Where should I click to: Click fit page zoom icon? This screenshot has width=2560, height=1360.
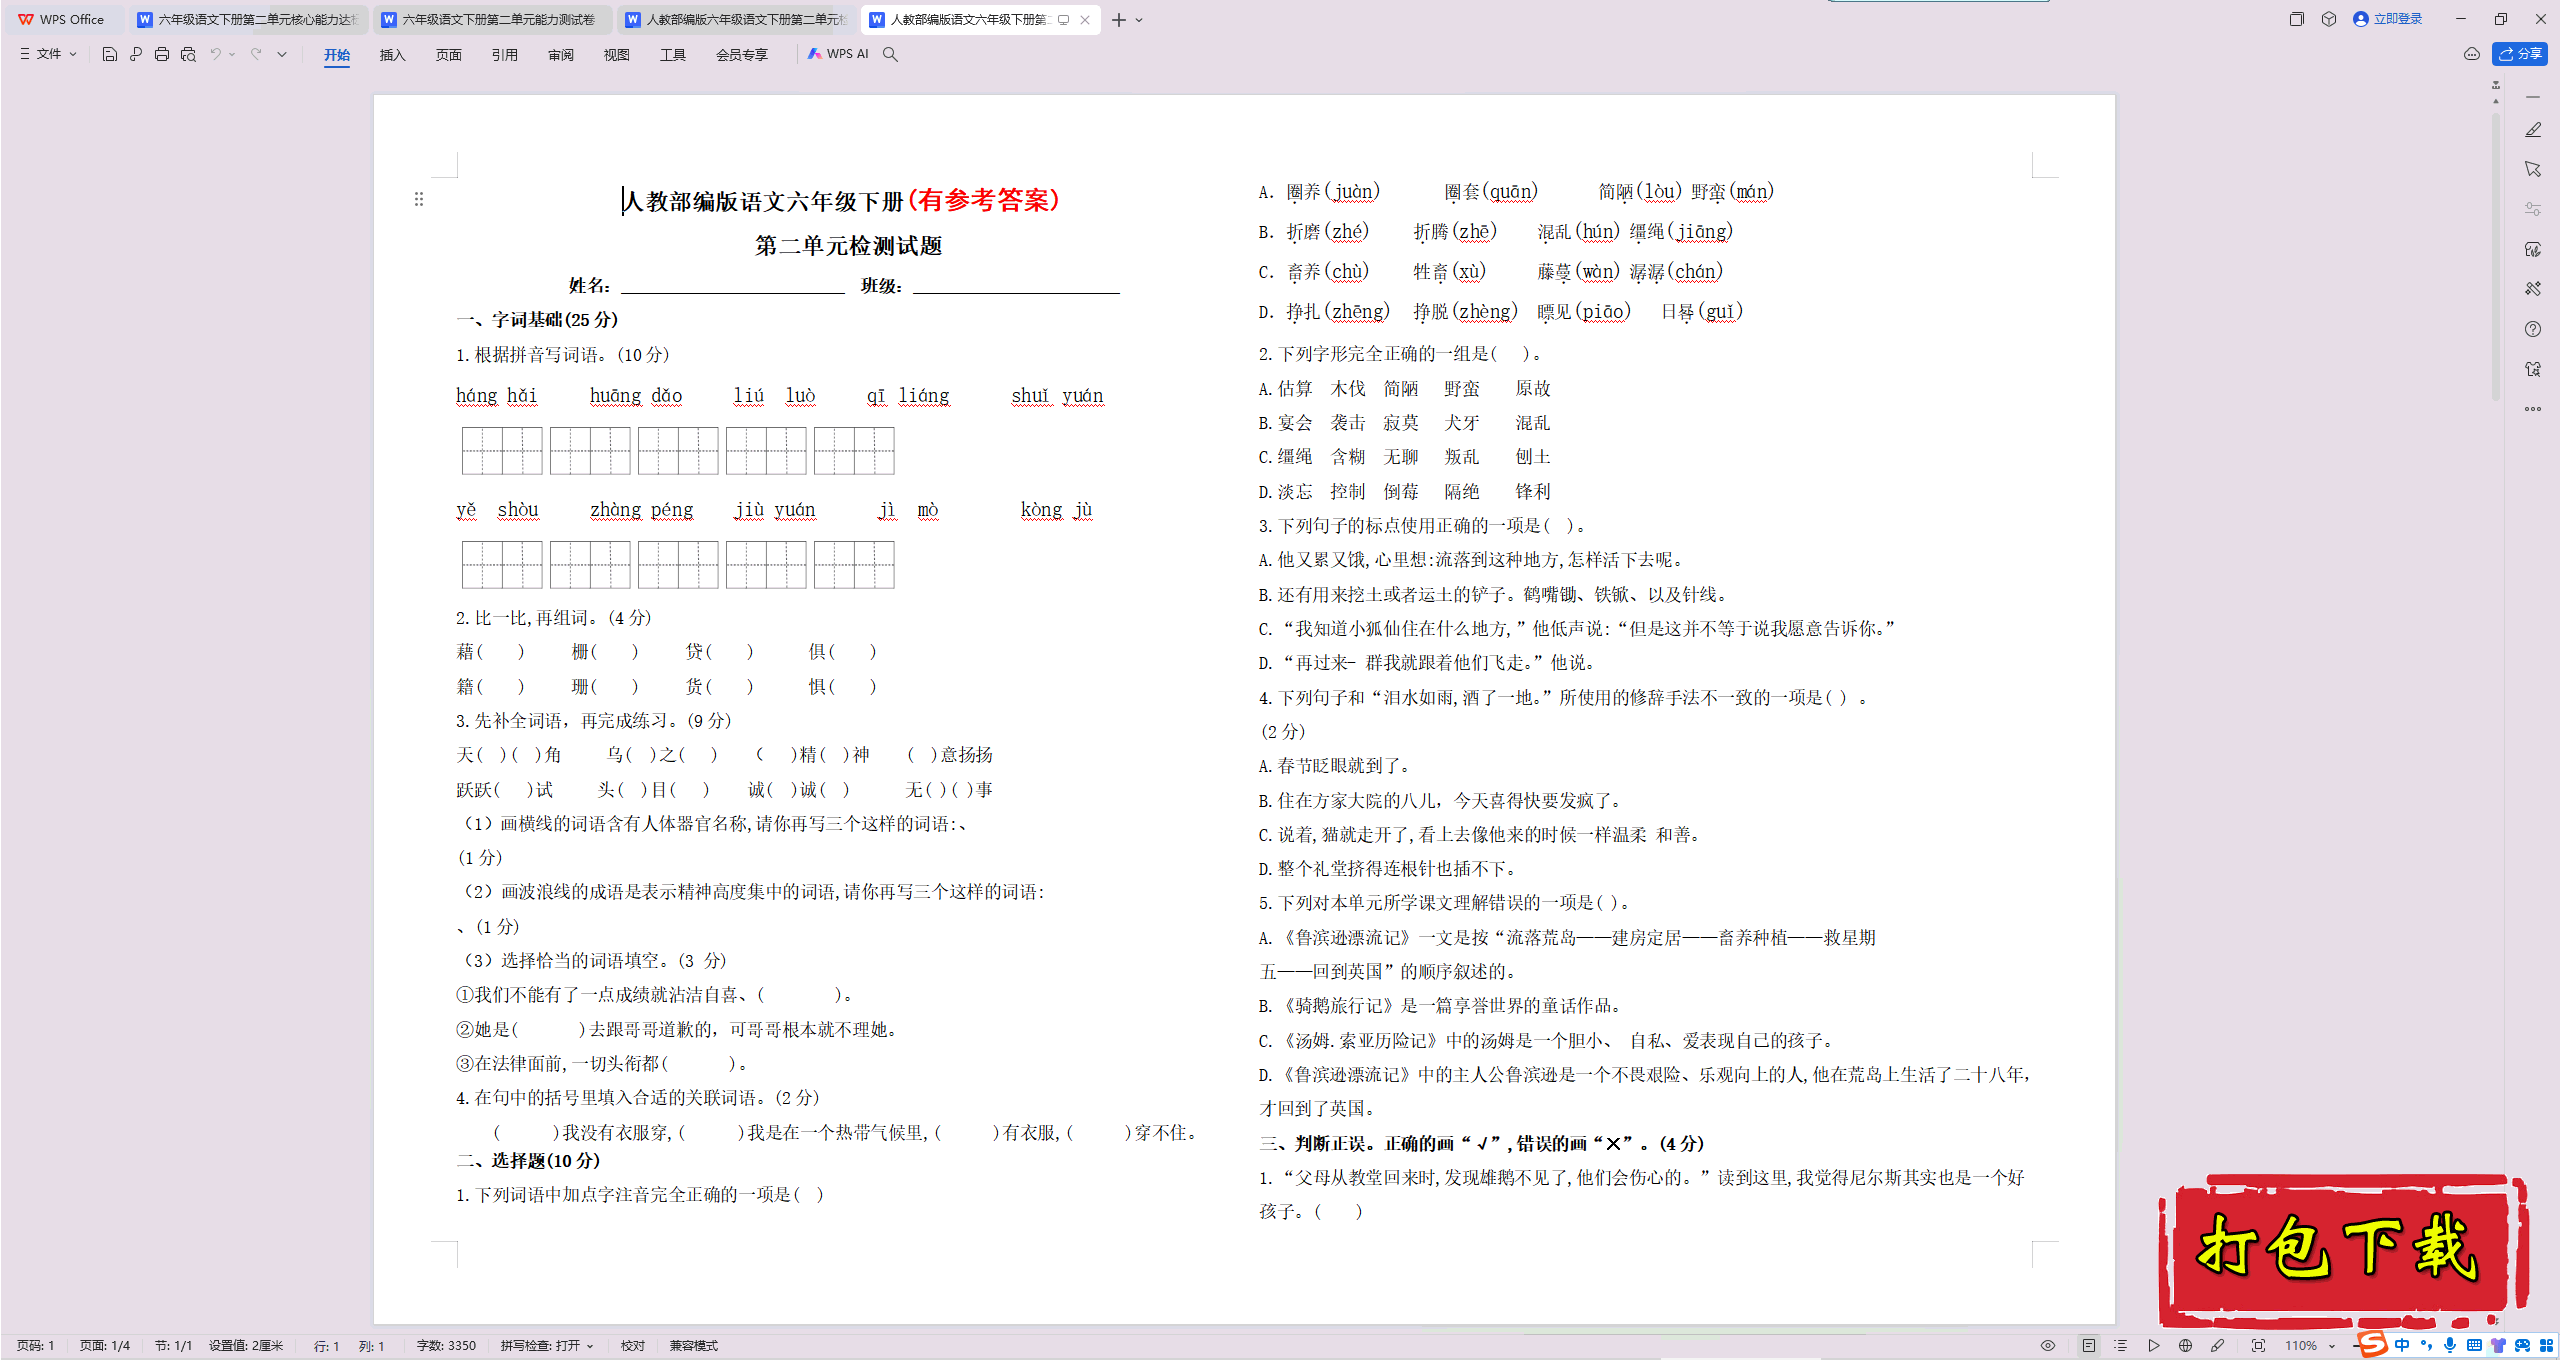pyautogui.click(x=2258, y=1346)
